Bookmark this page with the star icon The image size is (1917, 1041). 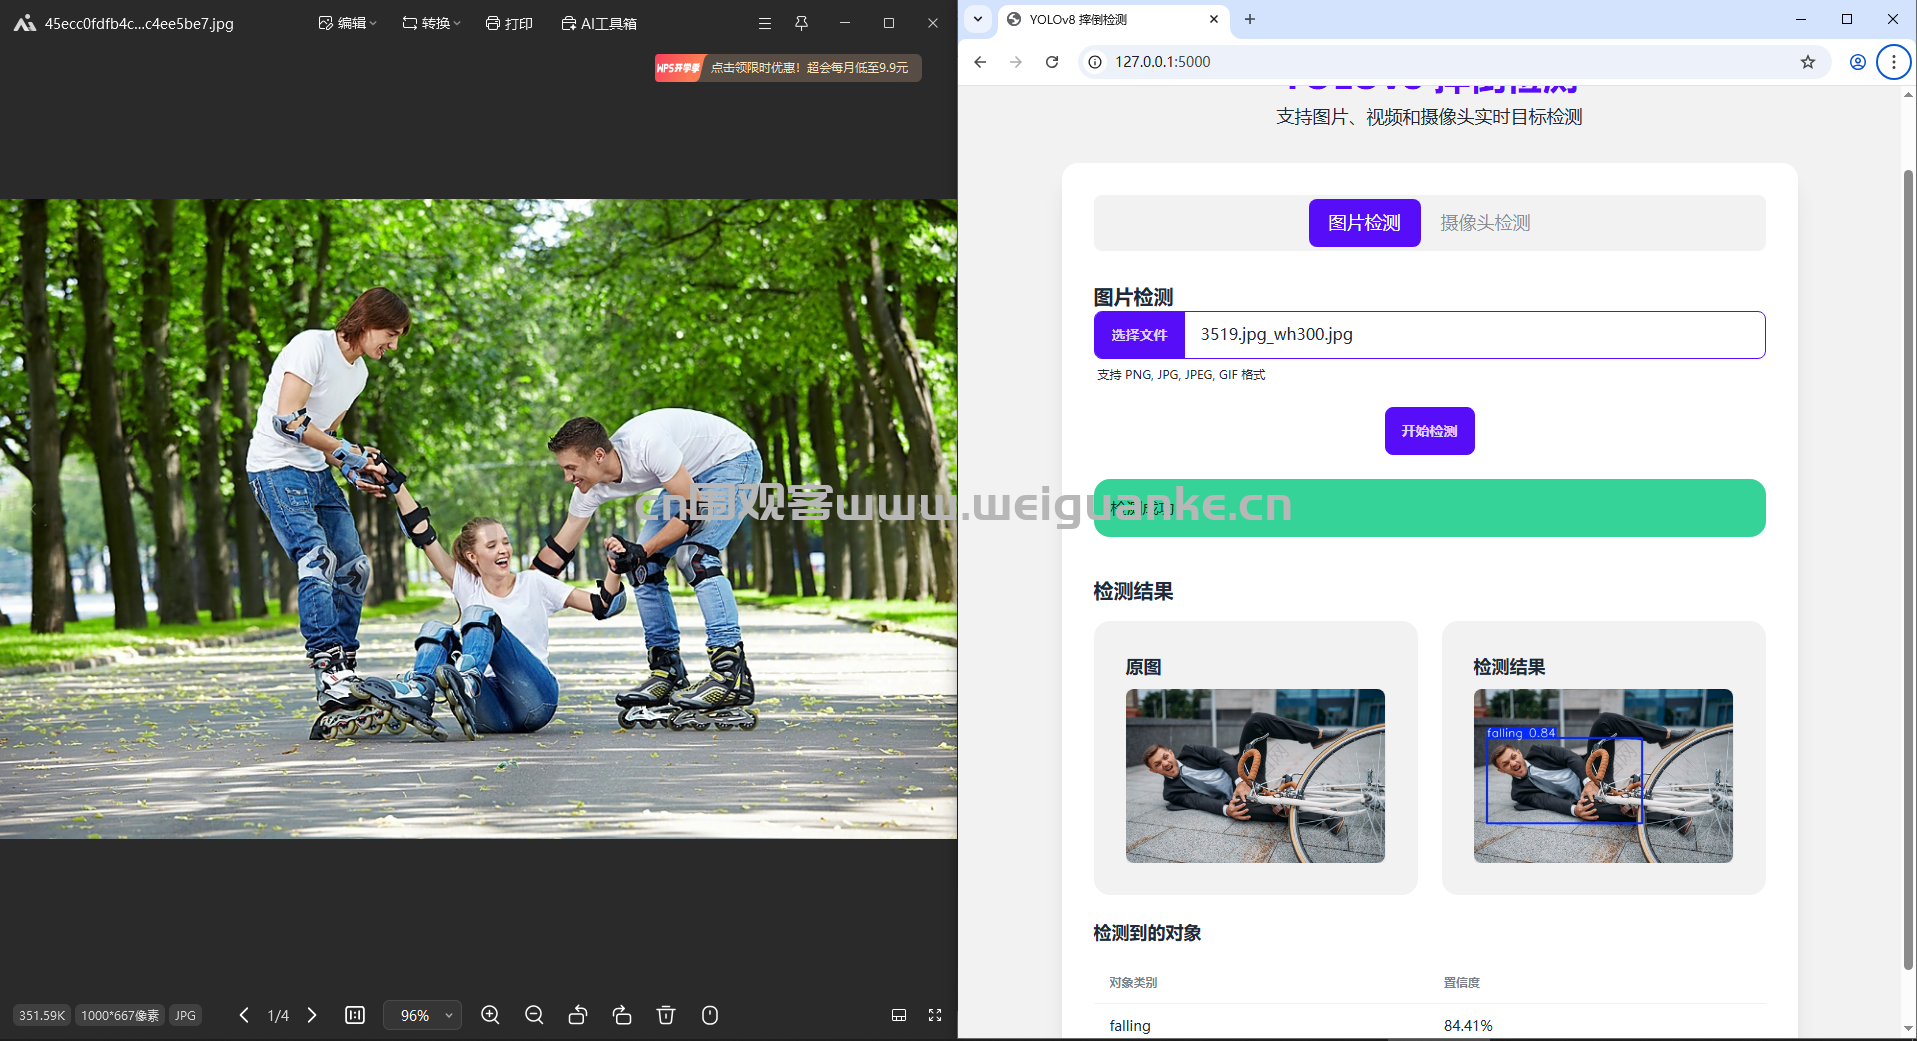(x=1807, y=62)
